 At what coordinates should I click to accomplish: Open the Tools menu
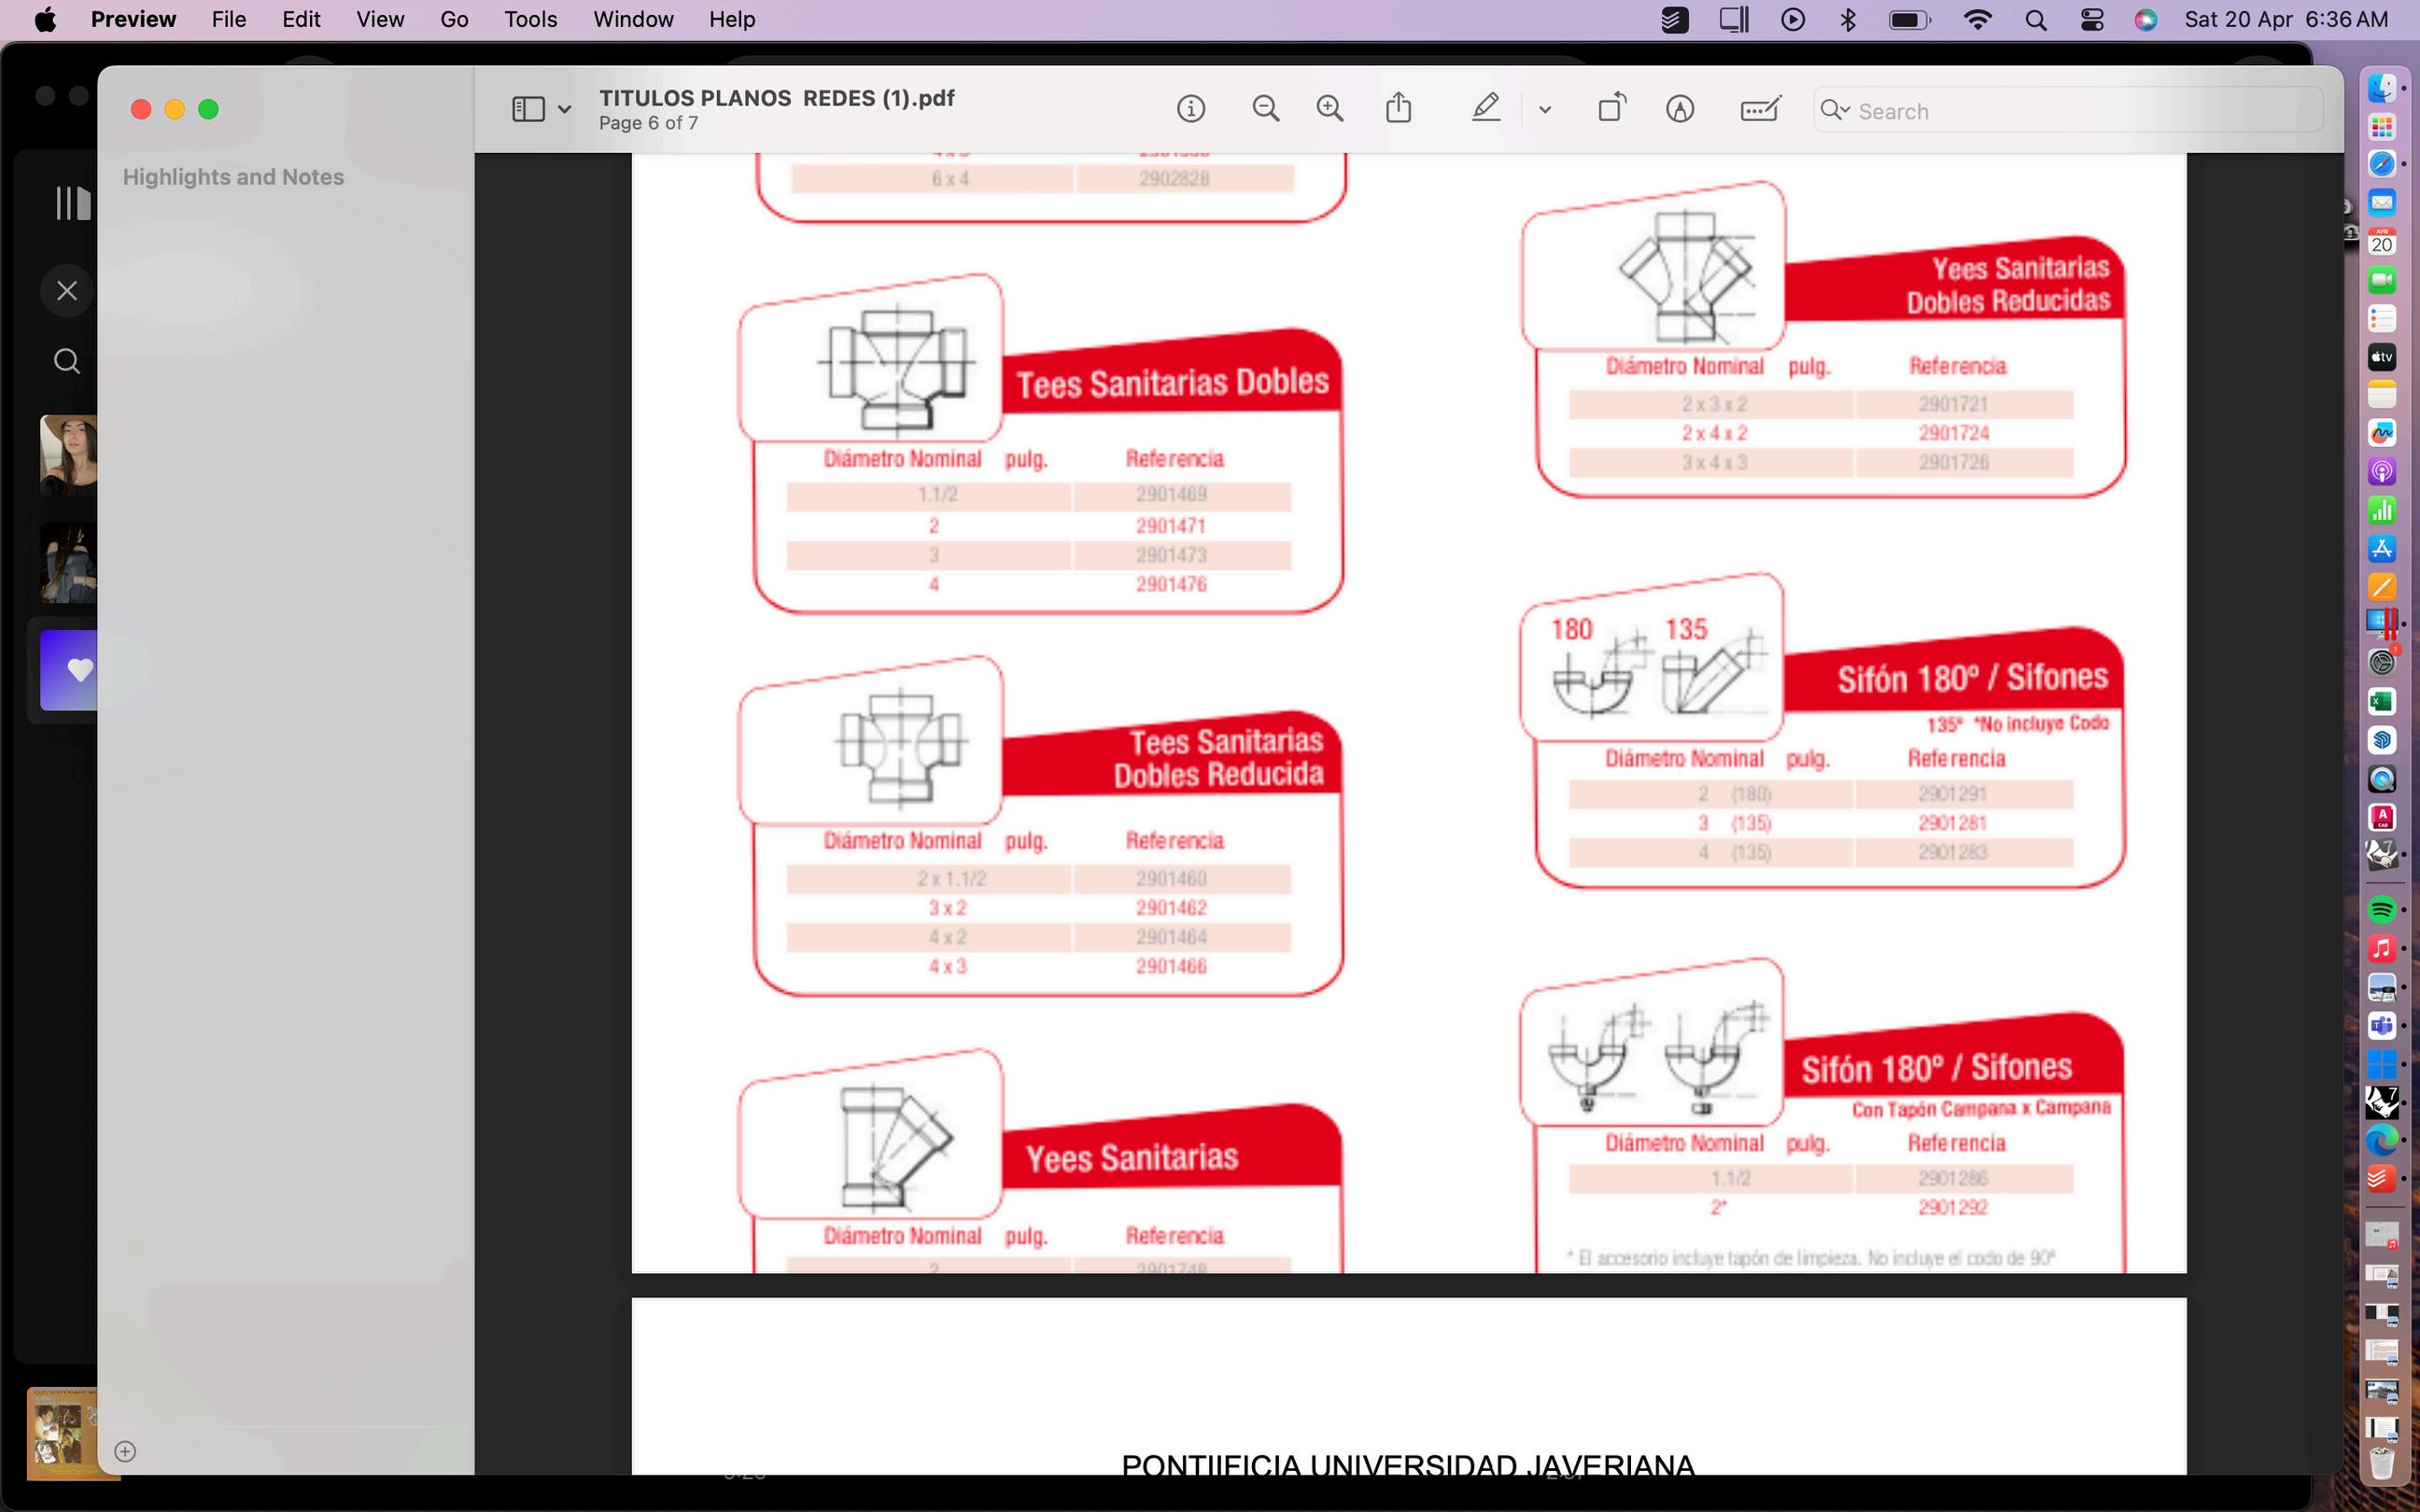(530, 20)
